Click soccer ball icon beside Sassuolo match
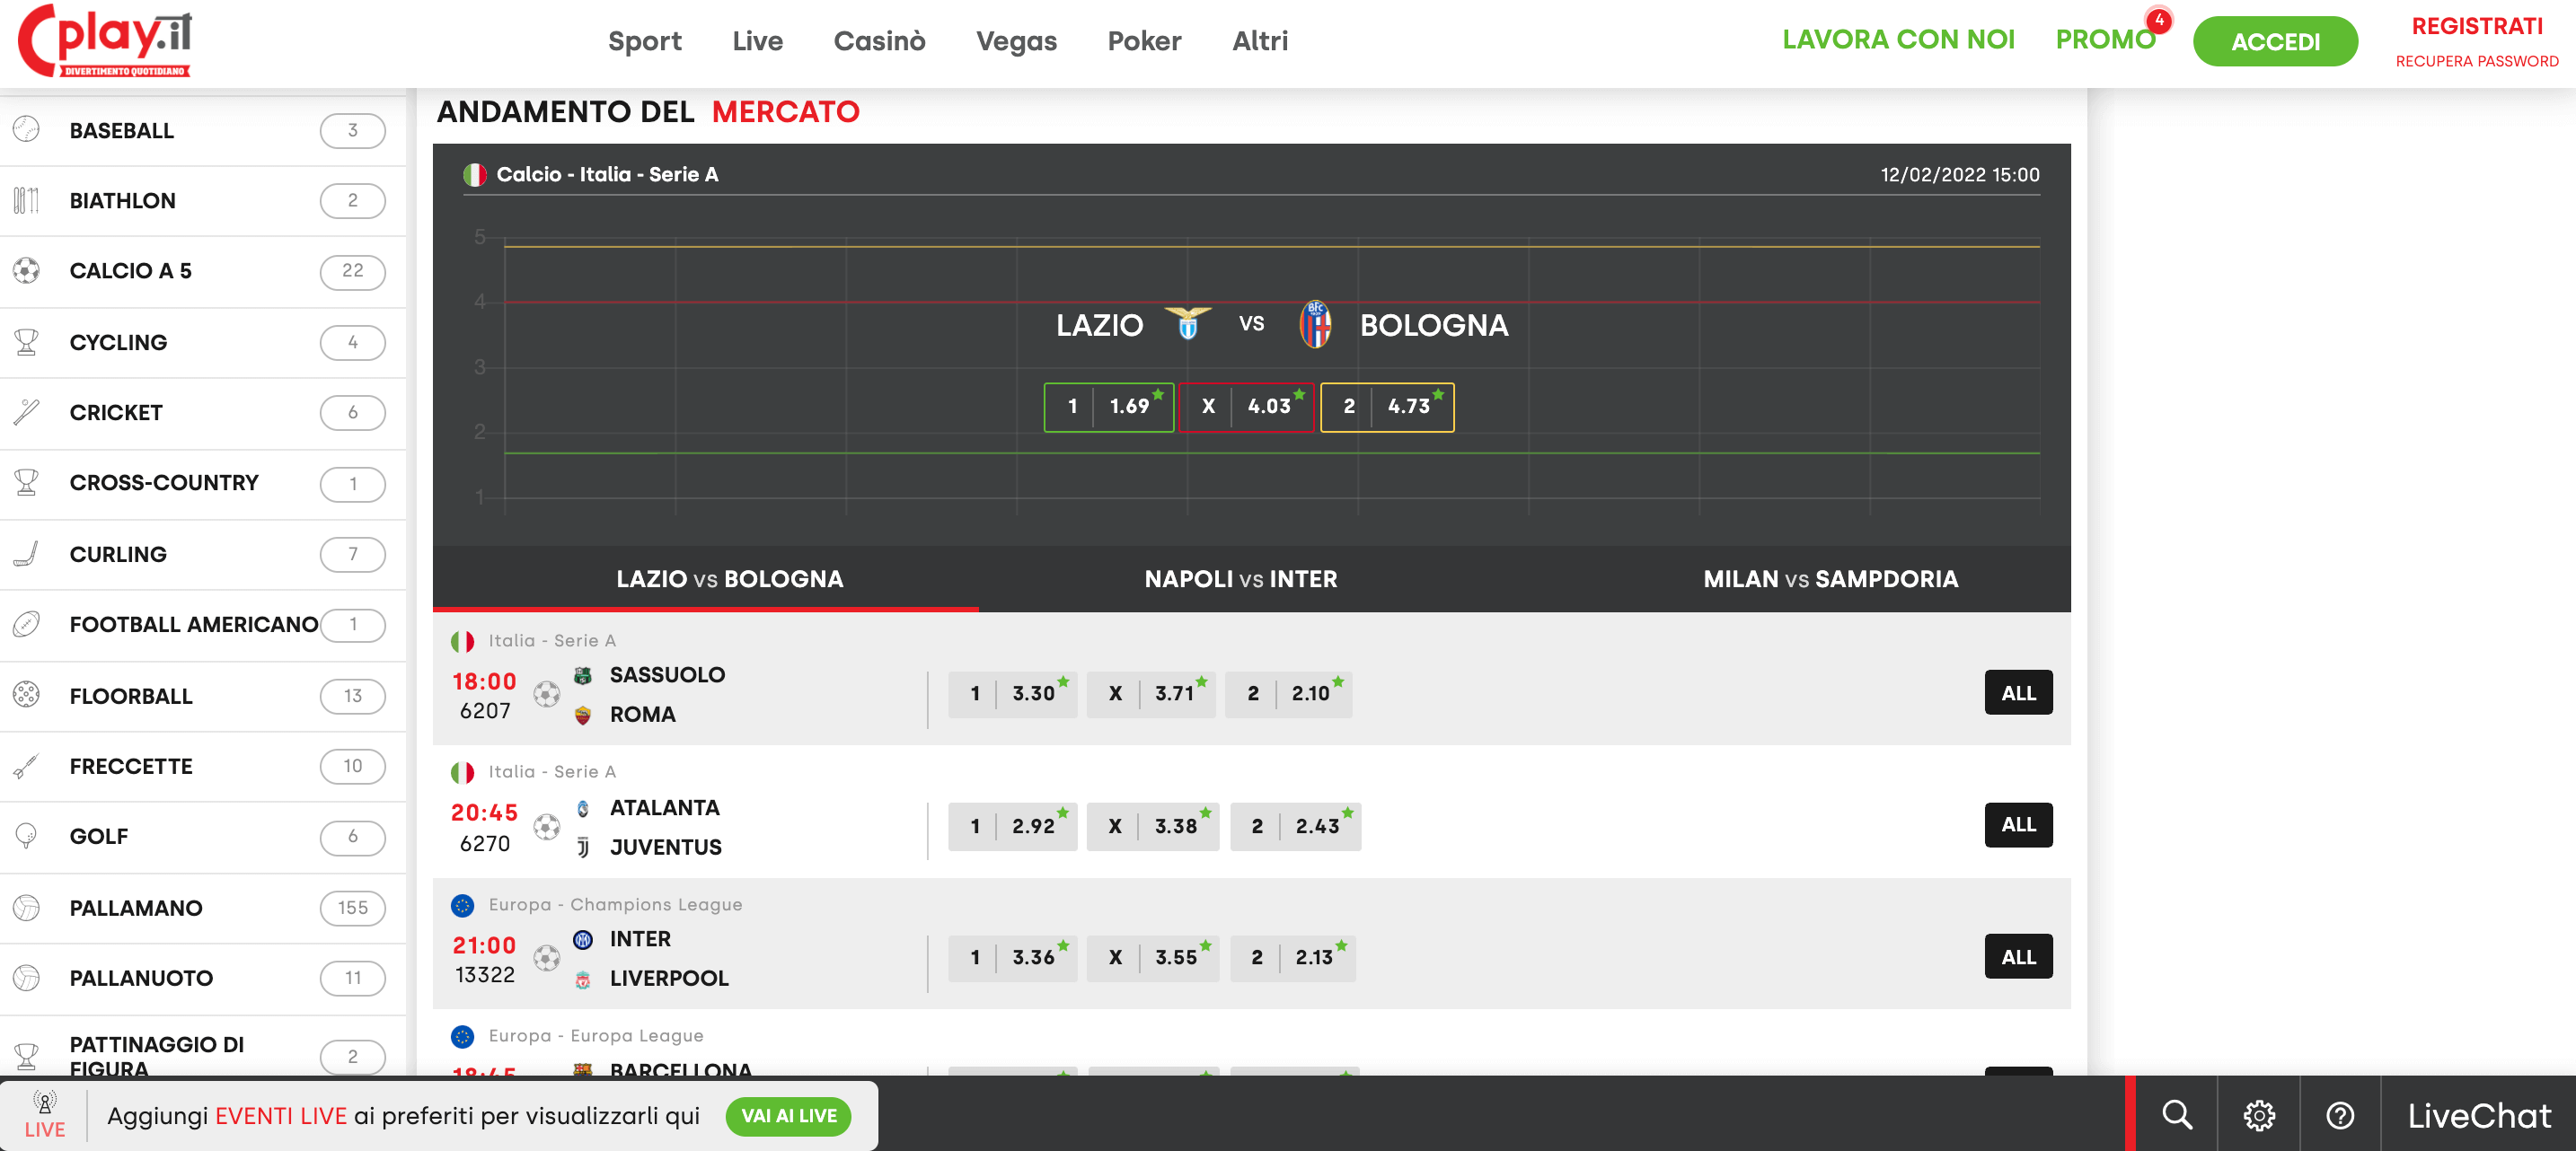 point(546,694)
